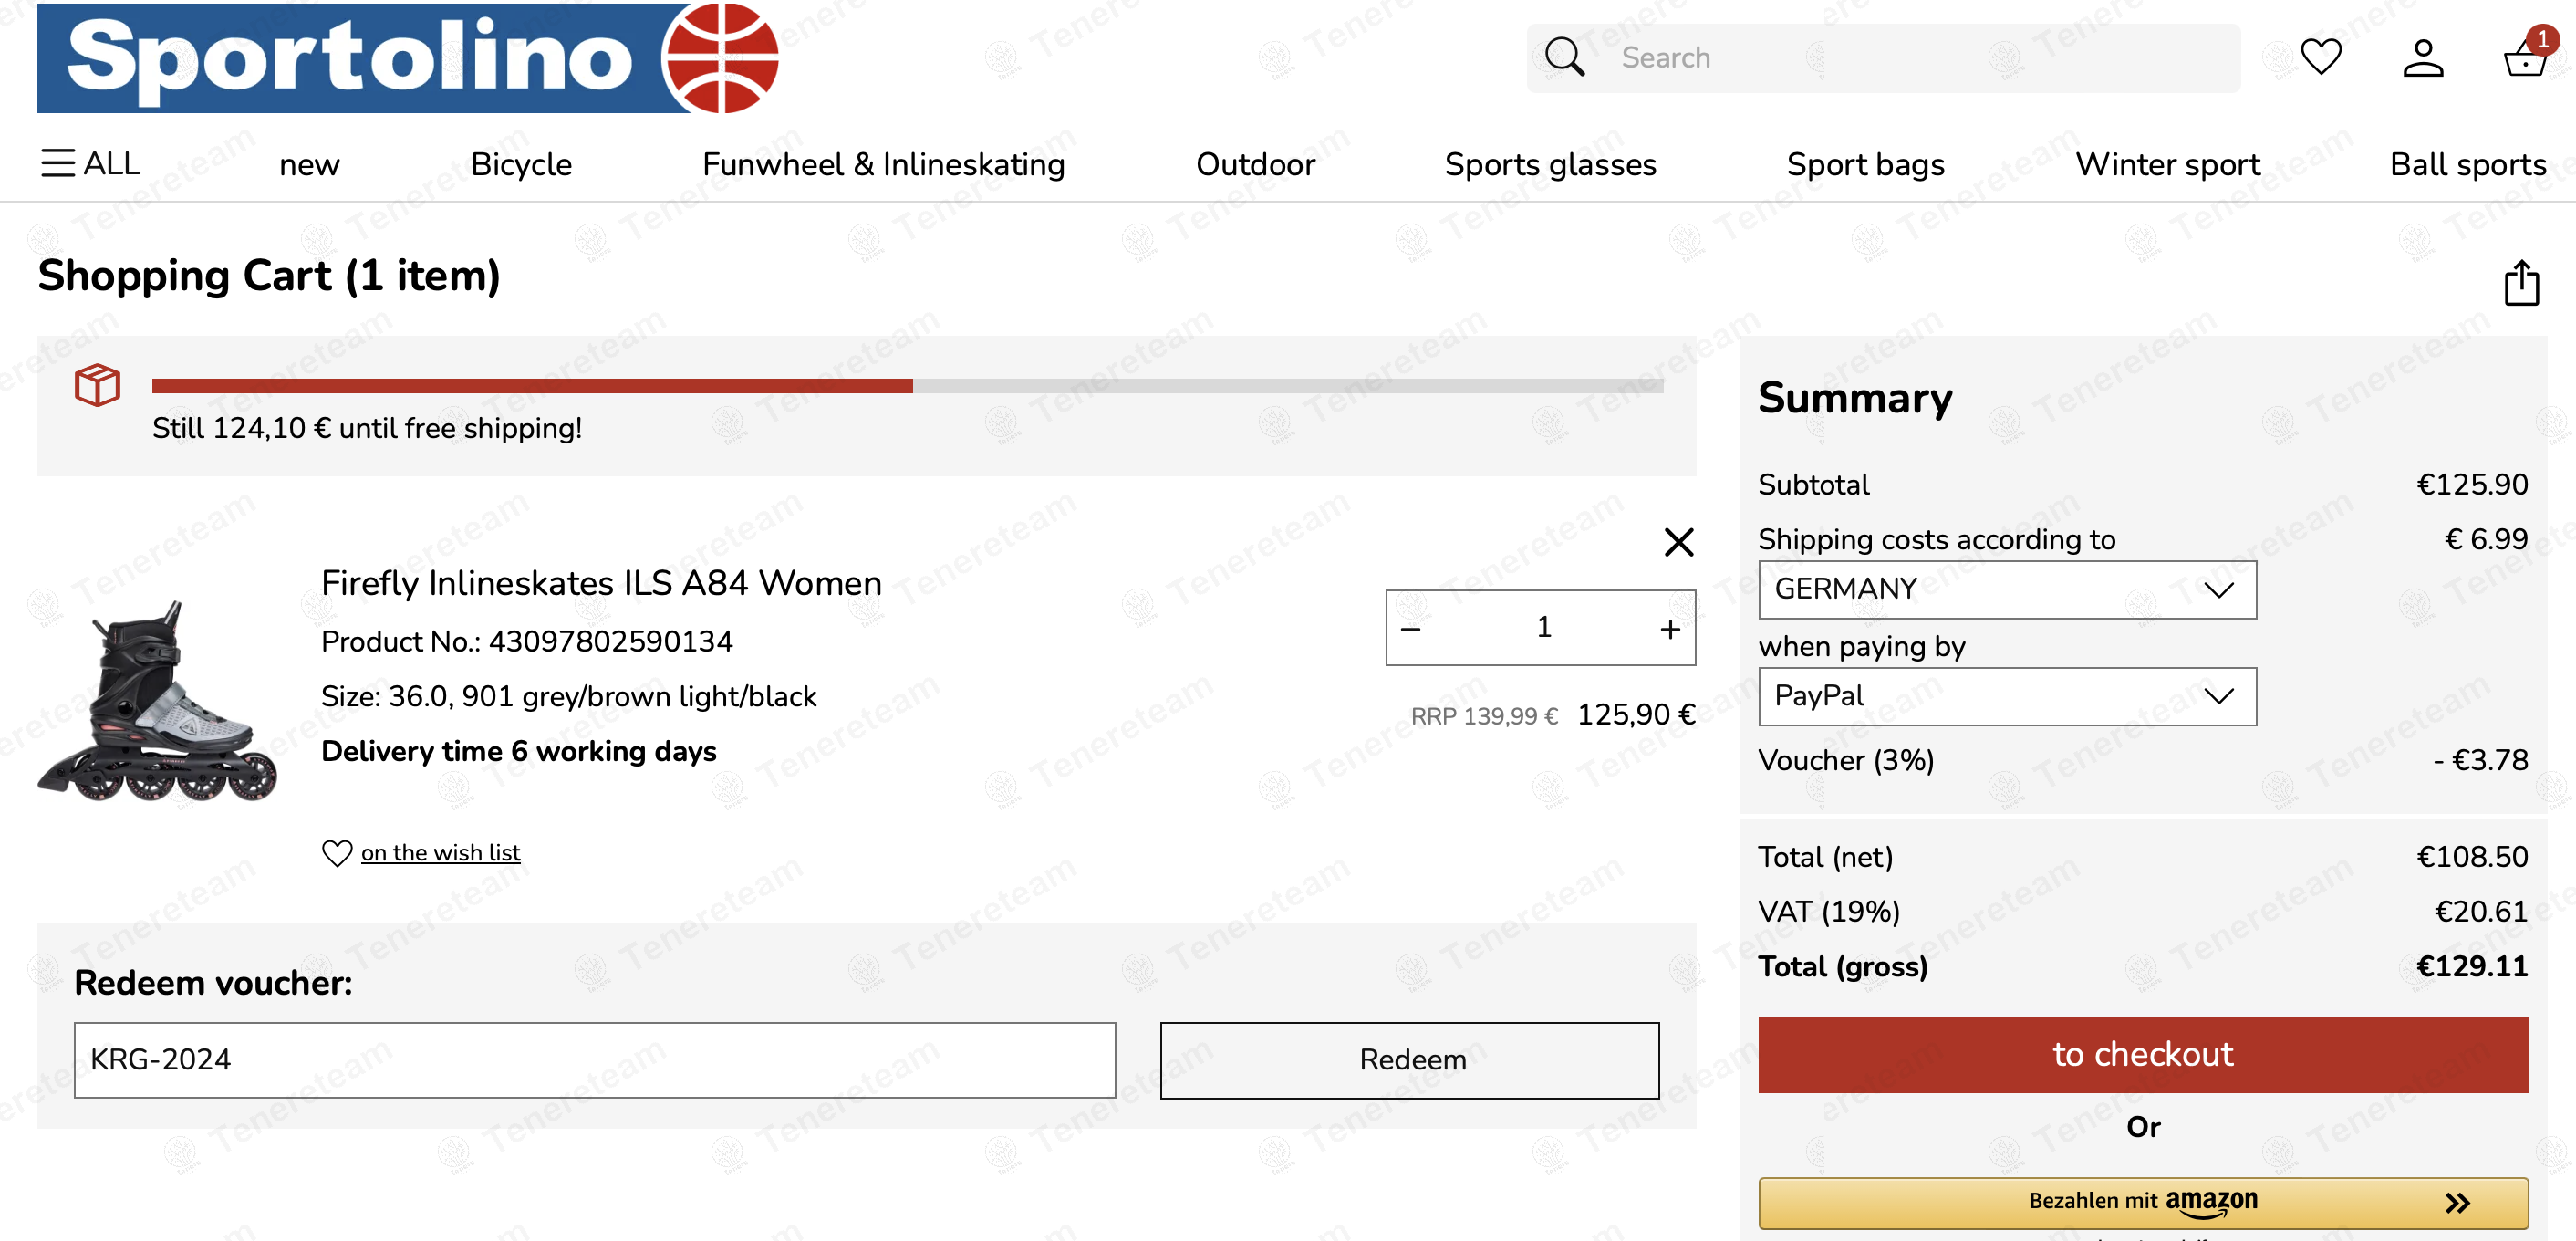
Task: Increase quantity with the plus button
Action: point(1670,629)
